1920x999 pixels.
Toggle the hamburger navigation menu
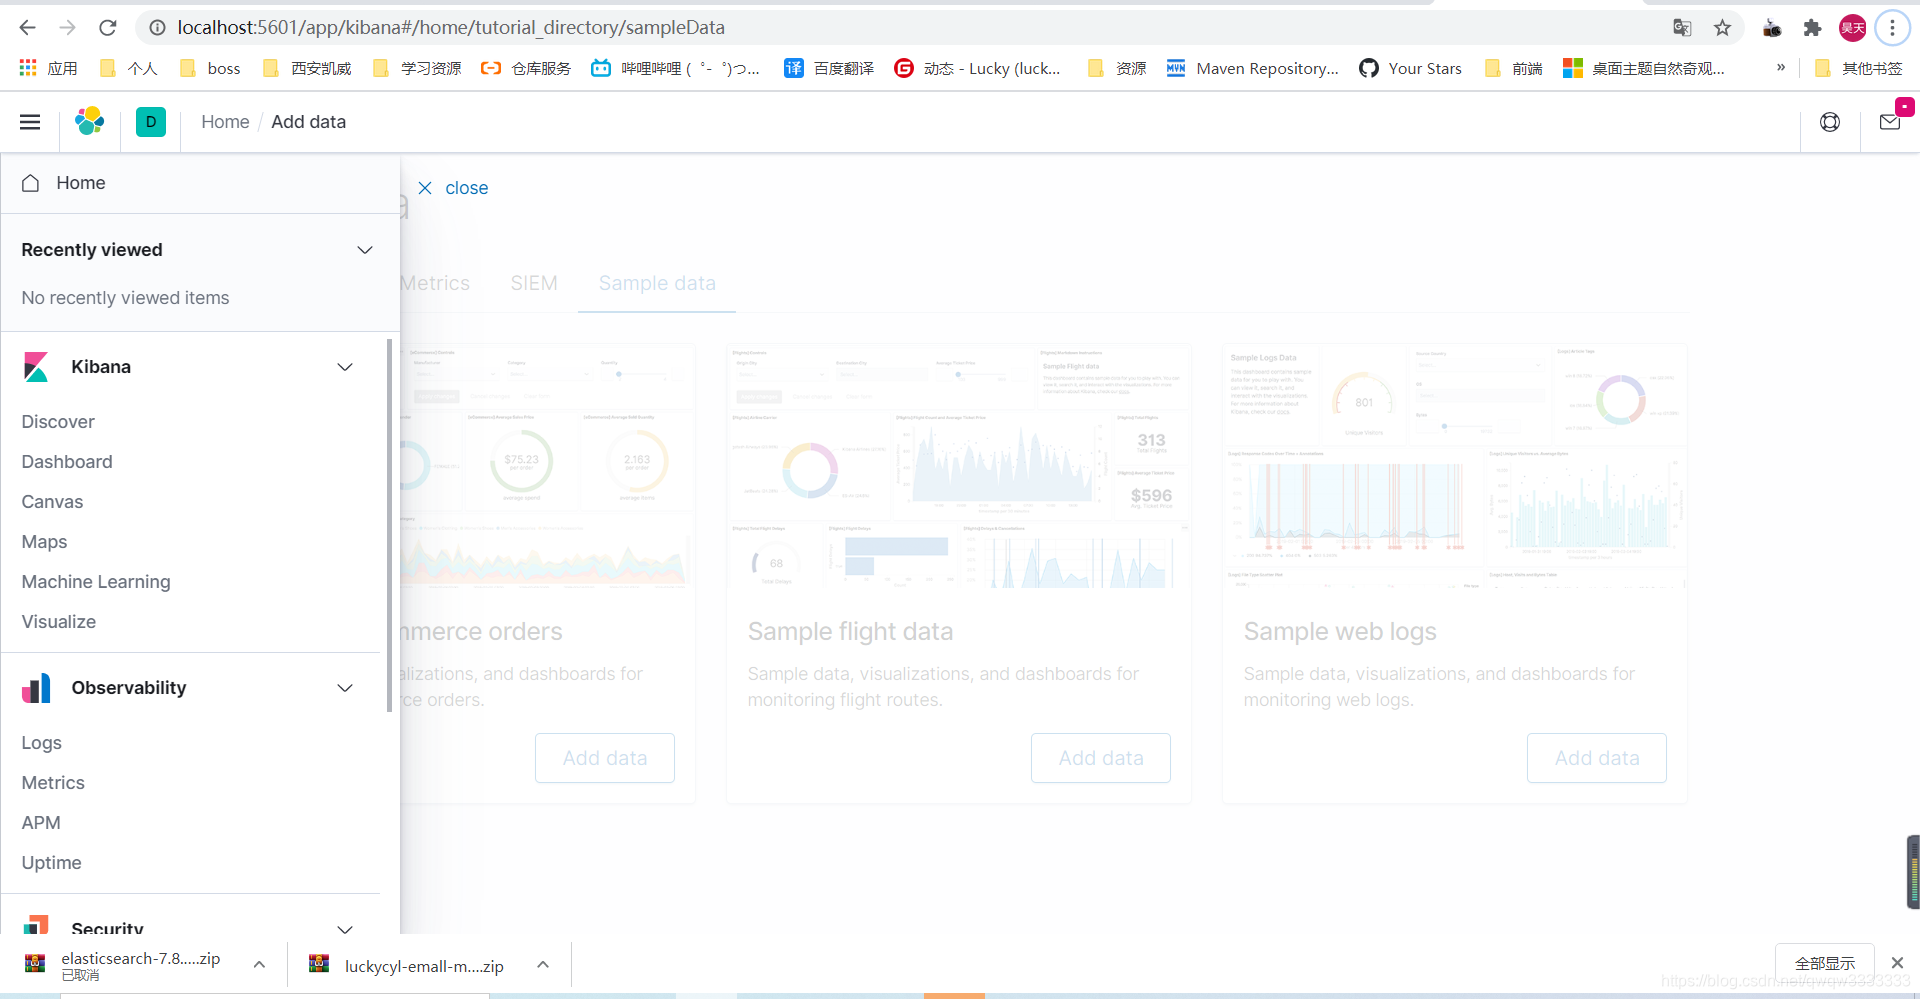point(30,122)
